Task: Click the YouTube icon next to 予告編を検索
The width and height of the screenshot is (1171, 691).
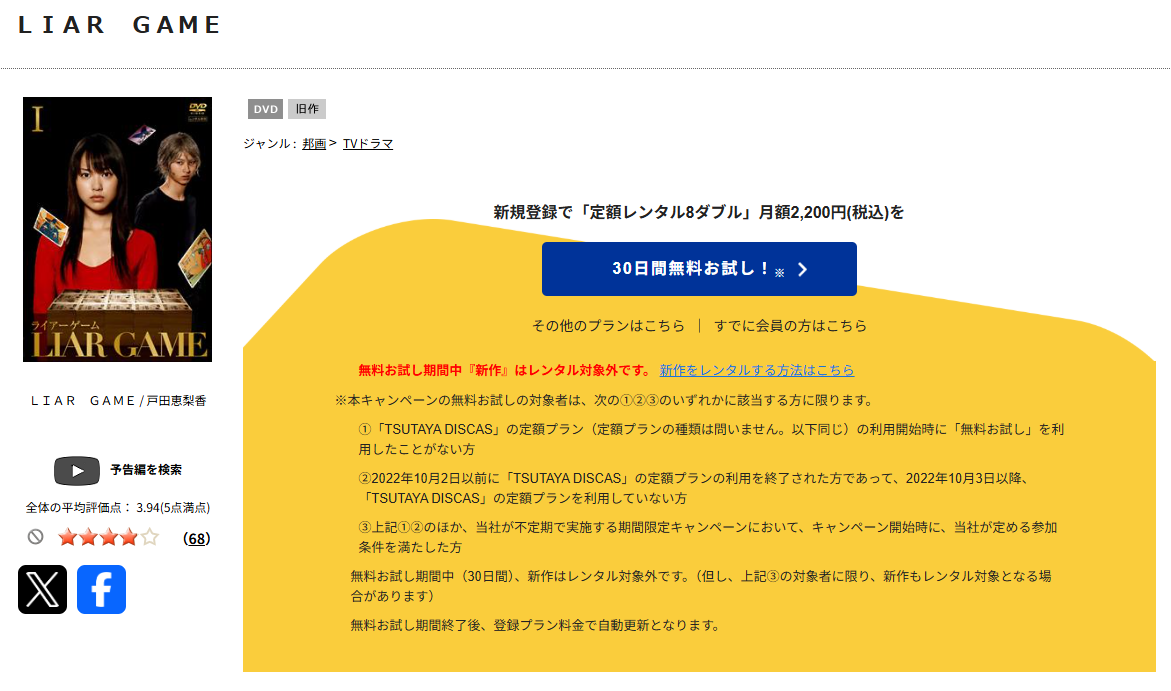Action: pyautogui.click(x=77, y=471)
